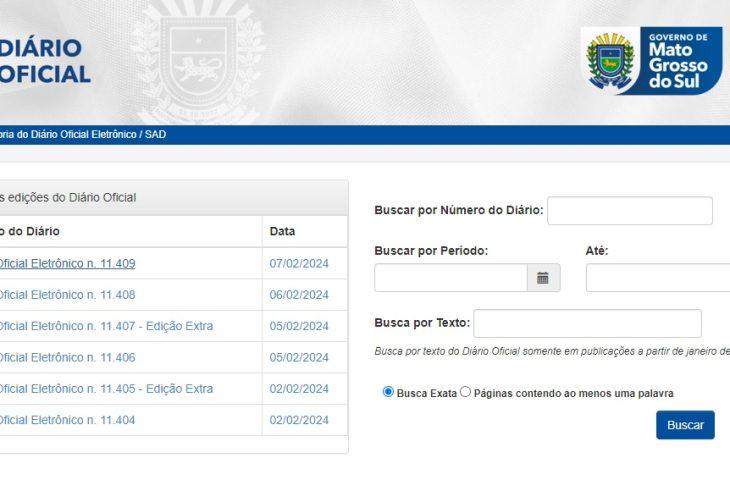This screenshot has width=730, height=480.
Task: Click the editions panel heading
Action: (x=68, y=197)
